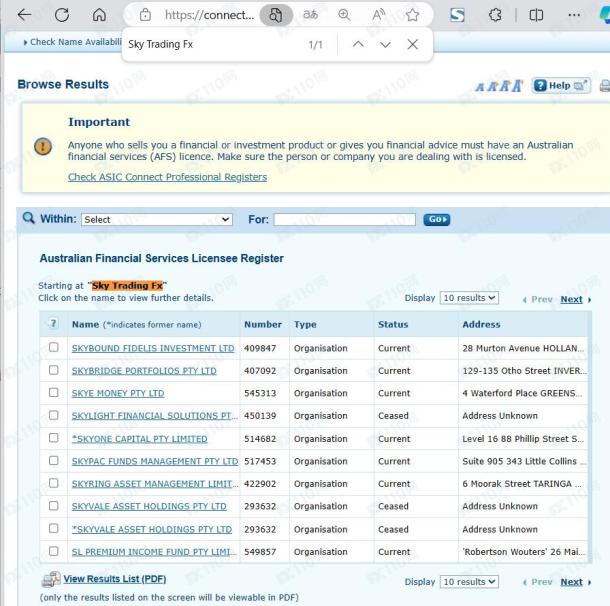
Task: Click the Go button
Action: point(436,220)
